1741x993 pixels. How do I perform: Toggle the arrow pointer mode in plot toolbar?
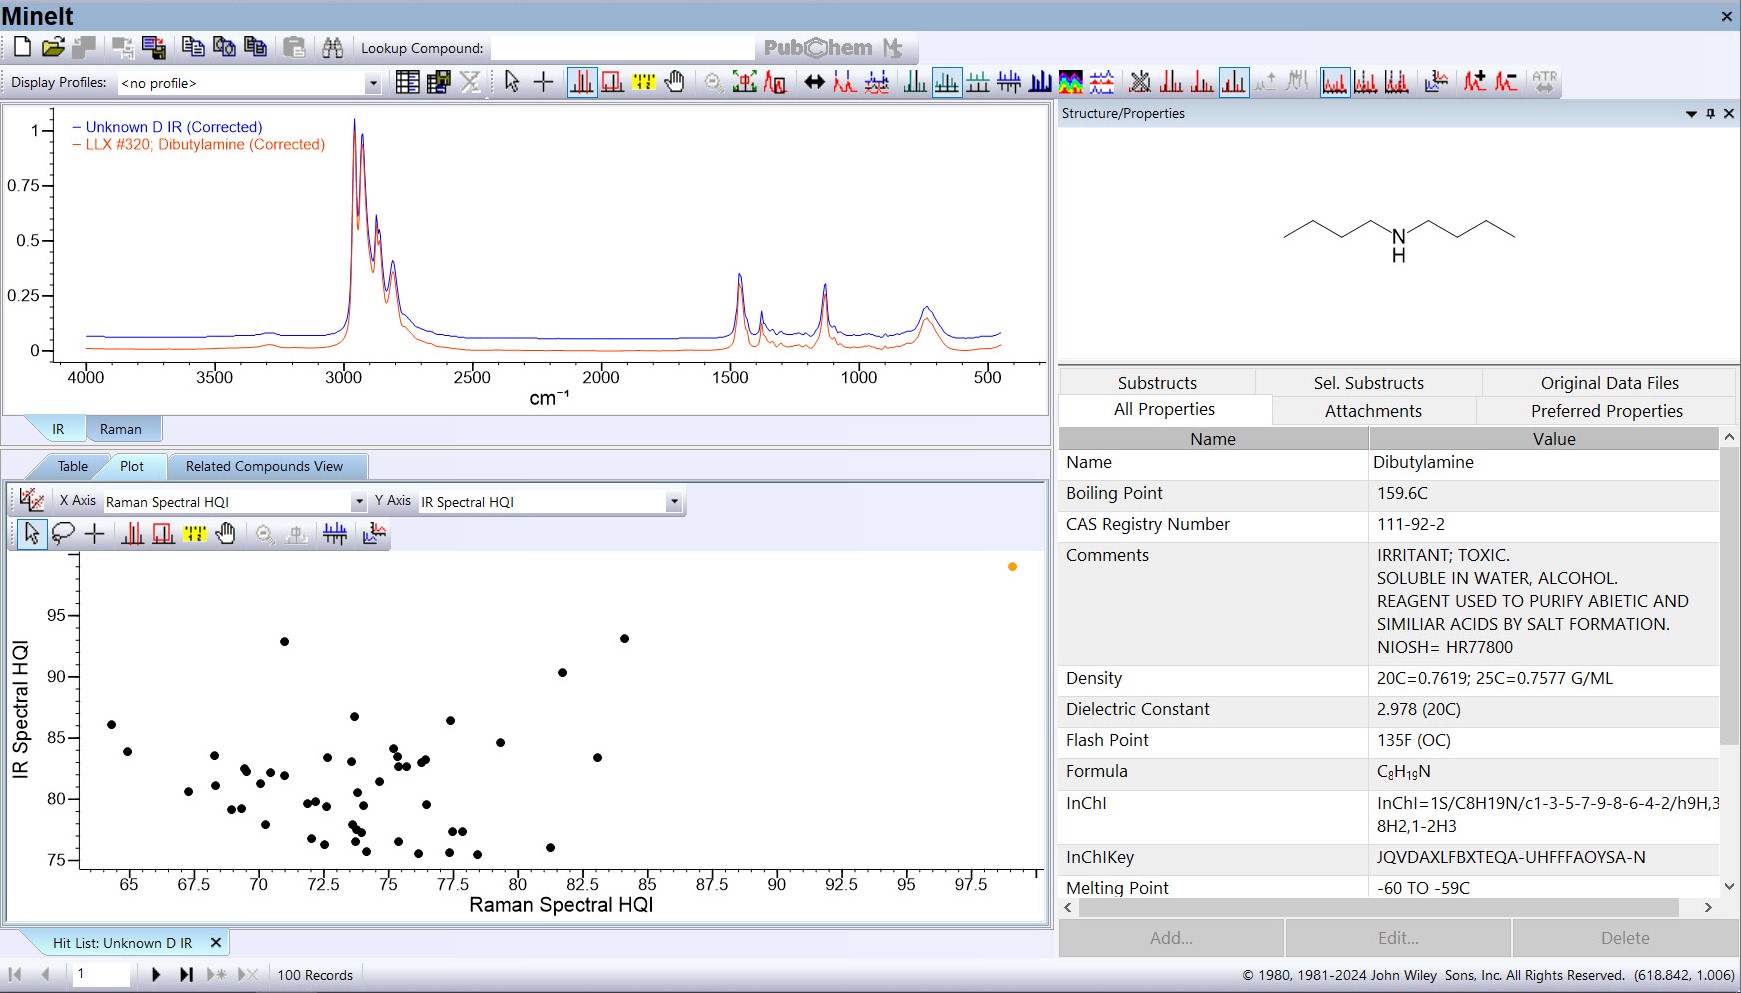coord(32,534)
